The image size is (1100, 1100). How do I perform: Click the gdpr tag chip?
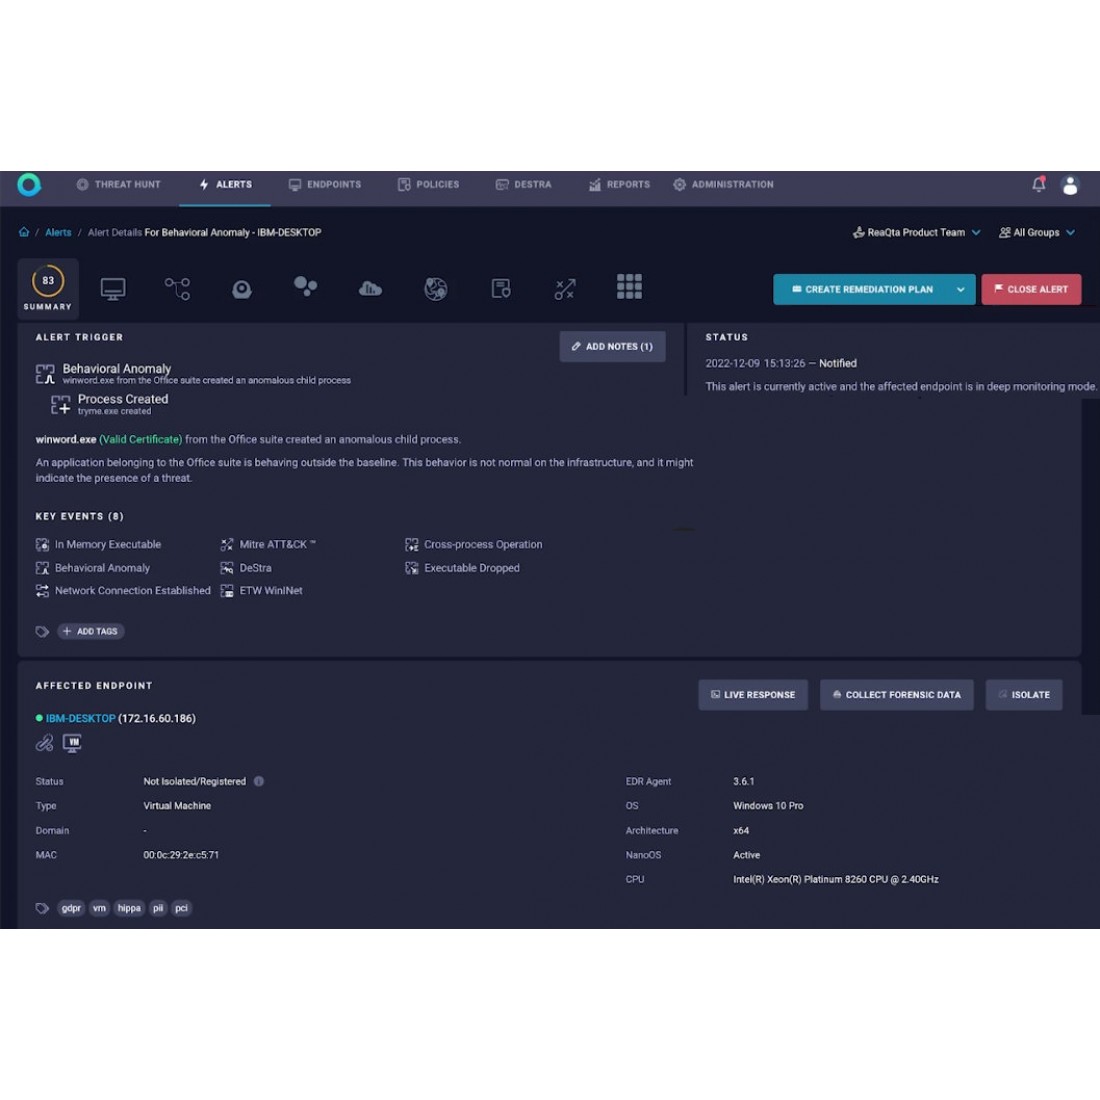point(71,908)
